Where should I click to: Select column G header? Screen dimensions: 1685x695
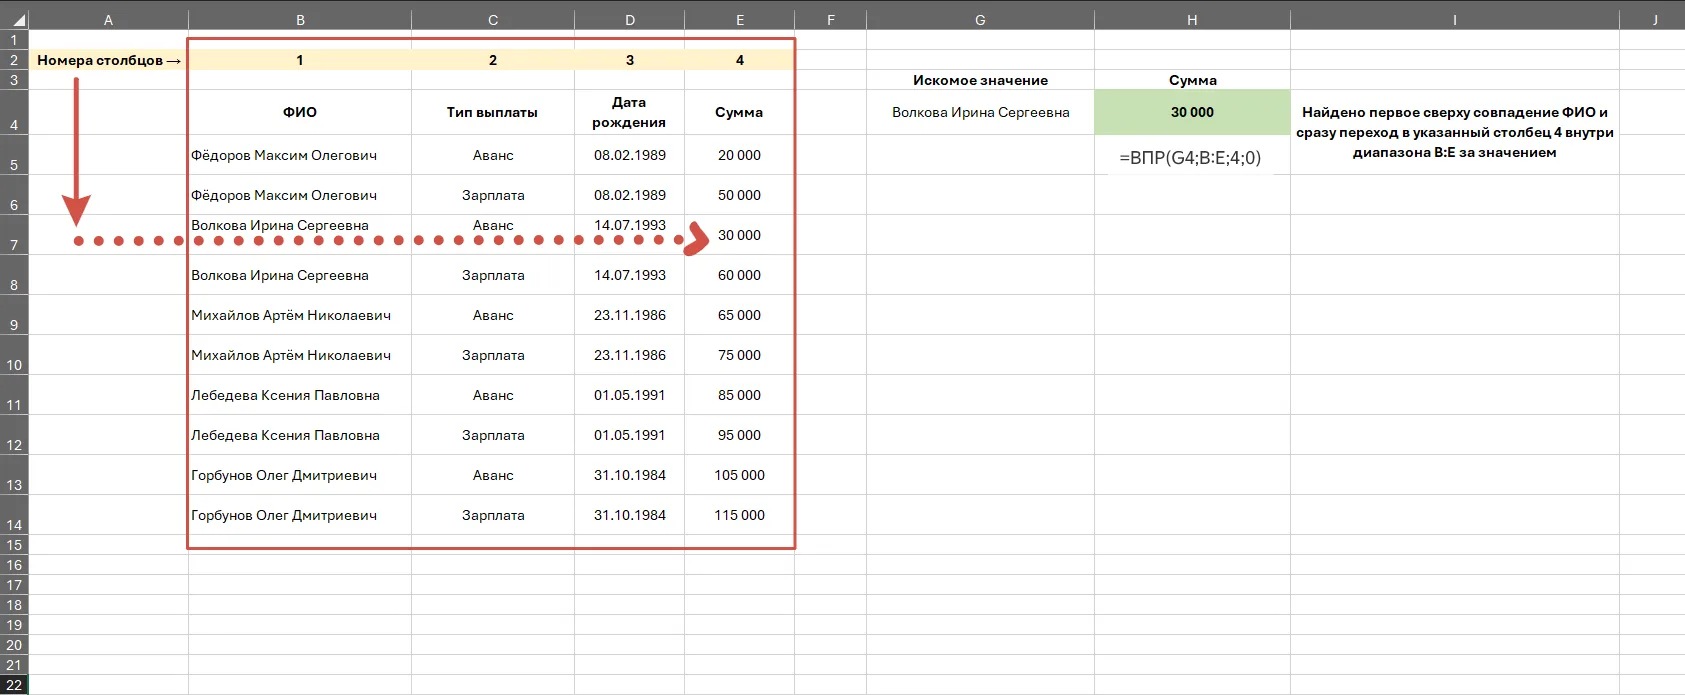pos(980,20)
